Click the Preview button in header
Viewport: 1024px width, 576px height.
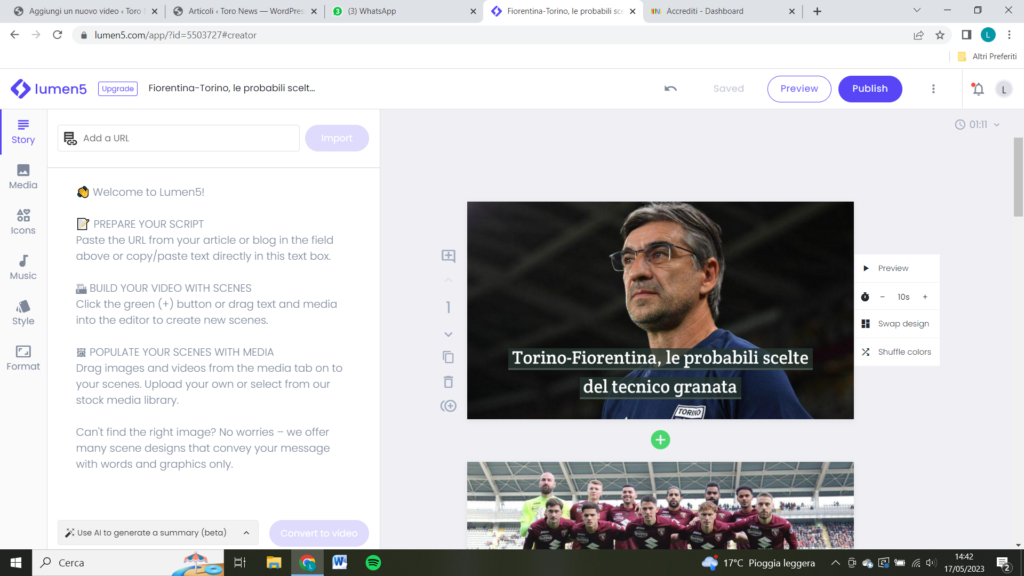[799, 88]
